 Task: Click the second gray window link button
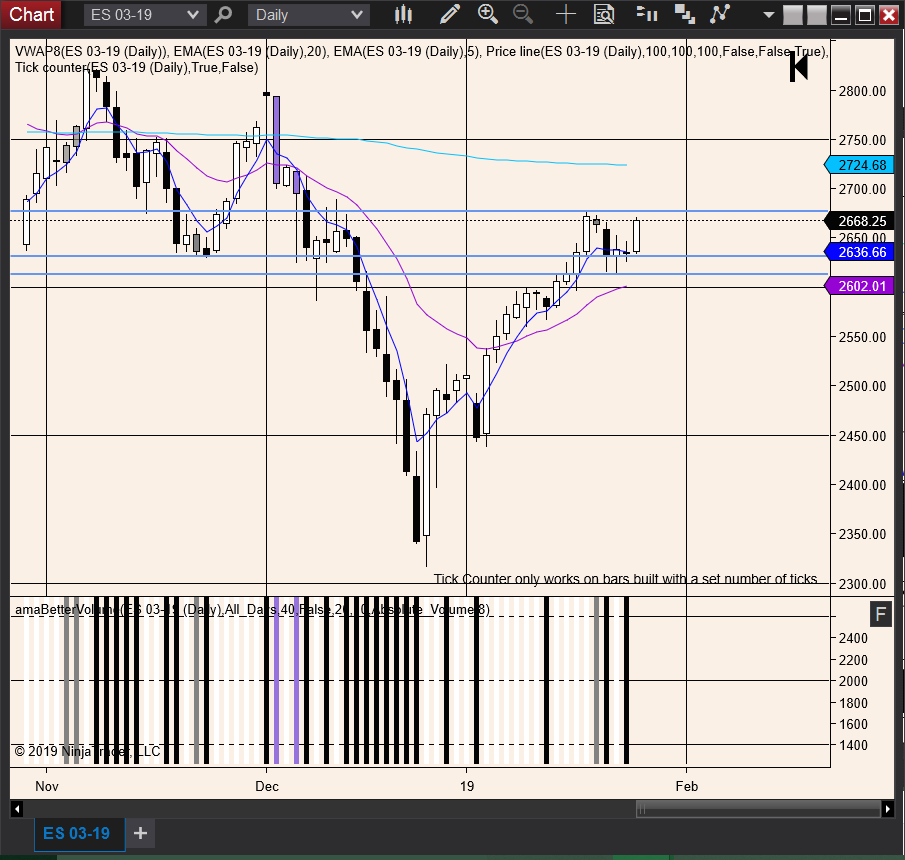coord(817,15)
